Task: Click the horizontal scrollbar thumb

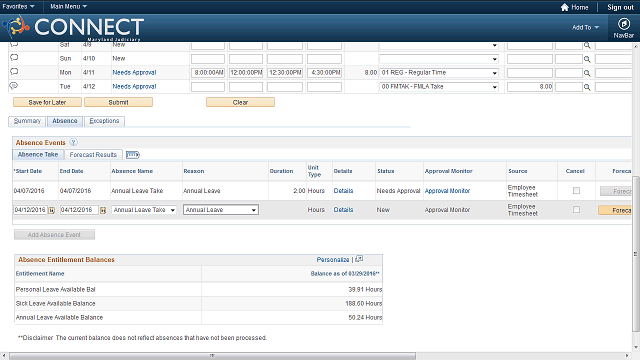Action: [x=212, y=356]
